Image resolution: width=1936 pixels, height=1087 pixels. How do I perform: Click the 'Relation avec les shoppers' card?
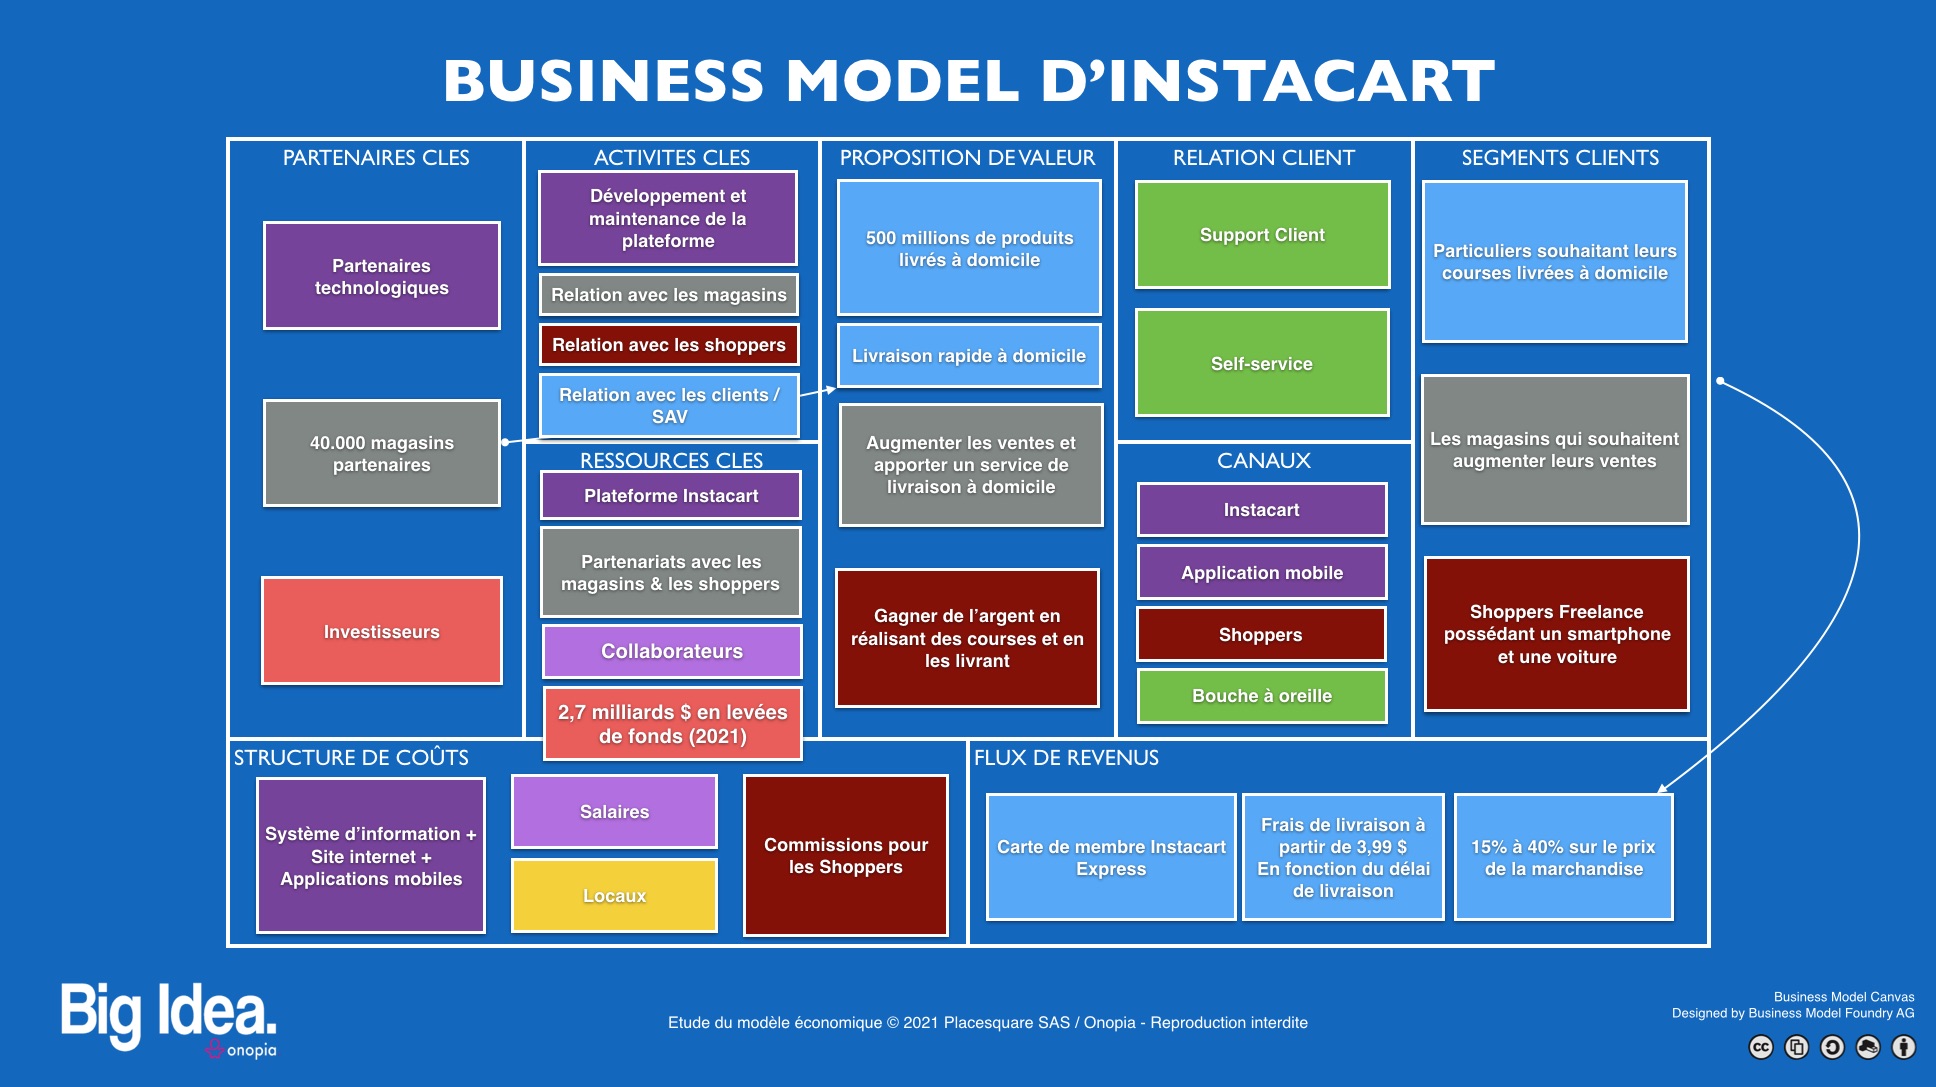pyautogui.click(x=668, y=345)
